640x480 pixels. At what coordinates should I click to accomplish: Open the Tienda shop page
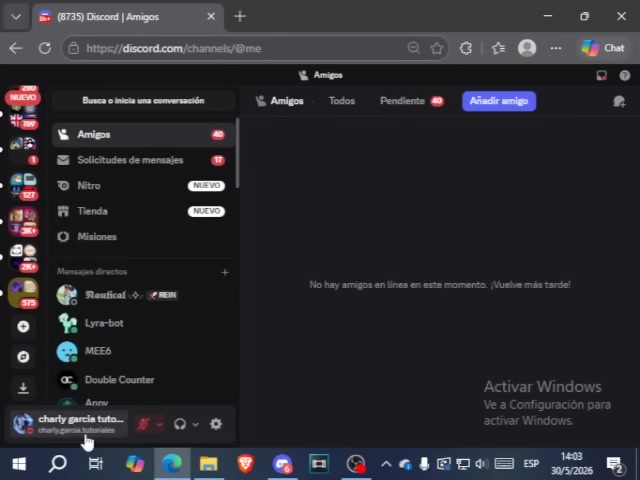143,211
